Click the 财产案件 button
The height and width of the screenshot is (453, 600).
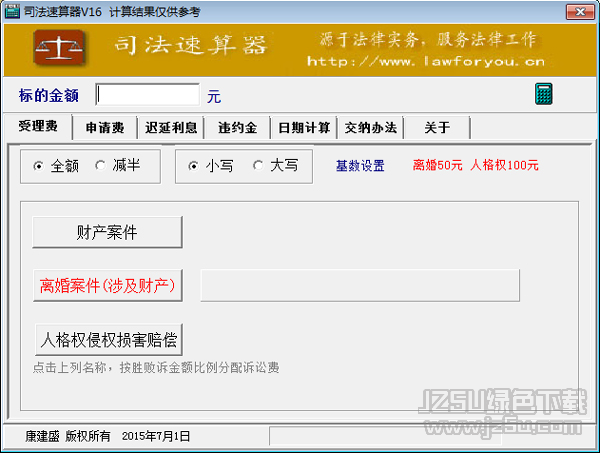[x=107, y=232]
